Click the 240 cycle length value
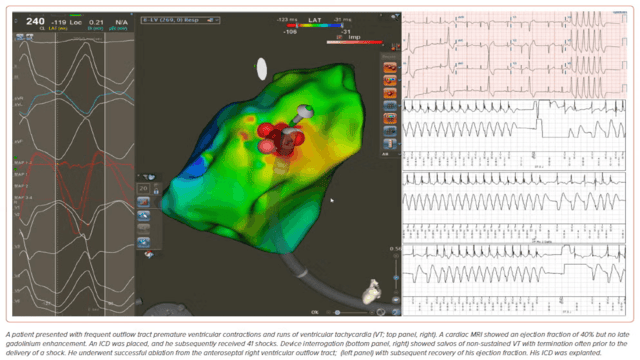The height and width of the screenshot is (360, 640). [35, 21]
